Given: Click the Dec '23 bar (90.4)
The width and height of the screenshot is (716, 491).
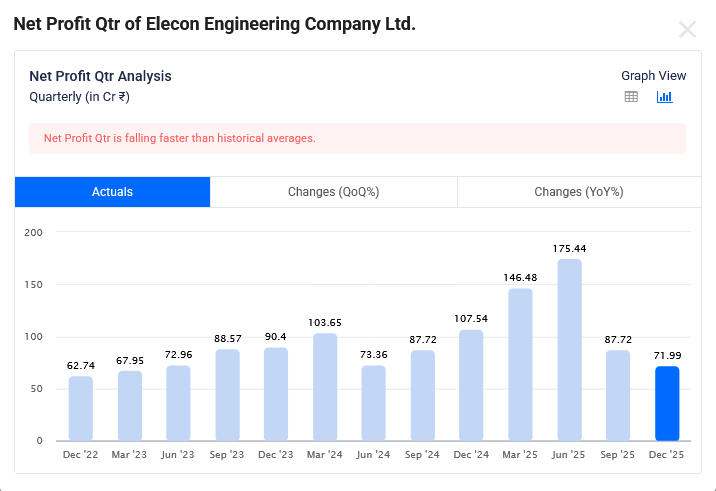Looking at the screenshot, I should (276, 394).
